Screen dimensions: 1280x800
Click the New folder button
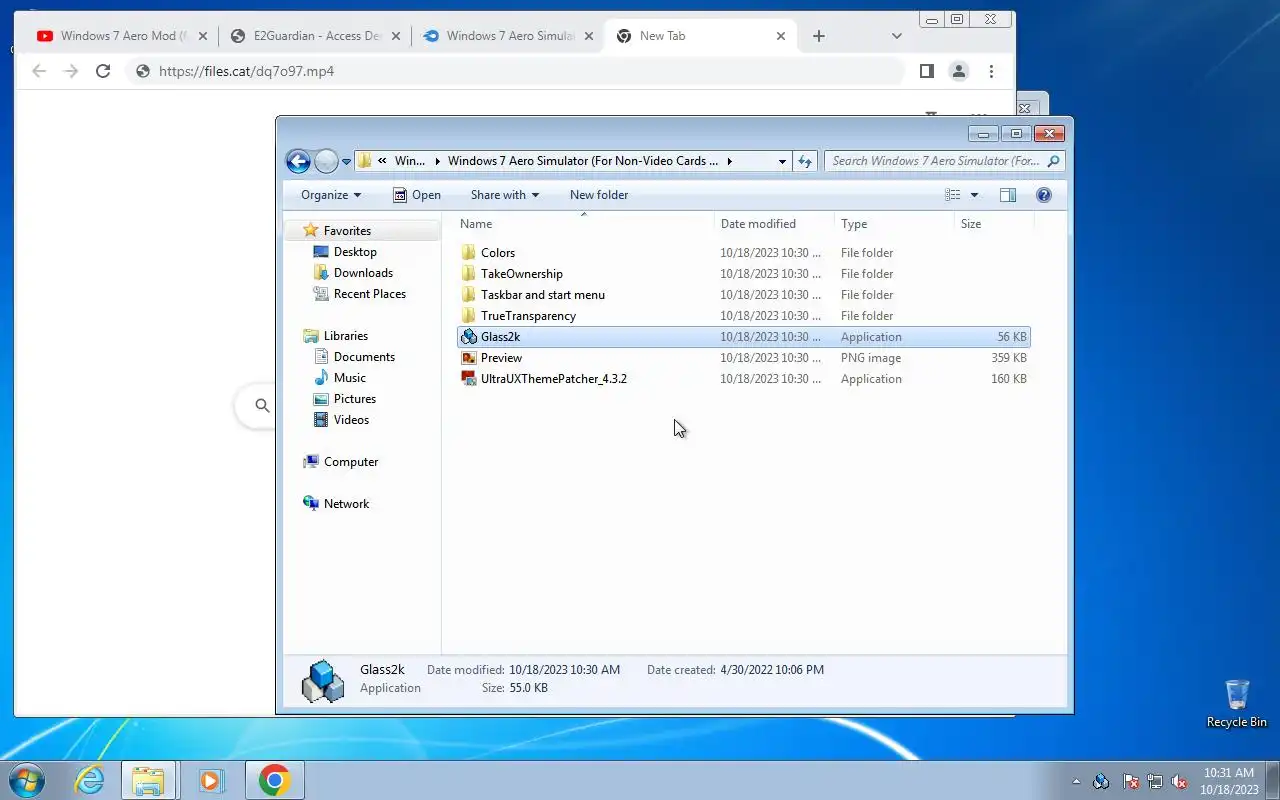tap(599, 195)
